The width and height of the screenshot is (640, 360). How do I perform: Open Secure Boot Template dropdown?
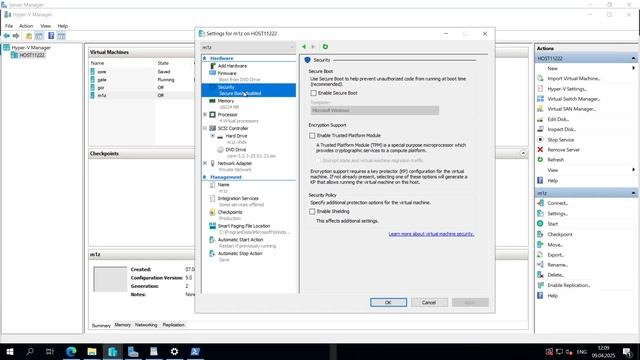coord(375,111)
